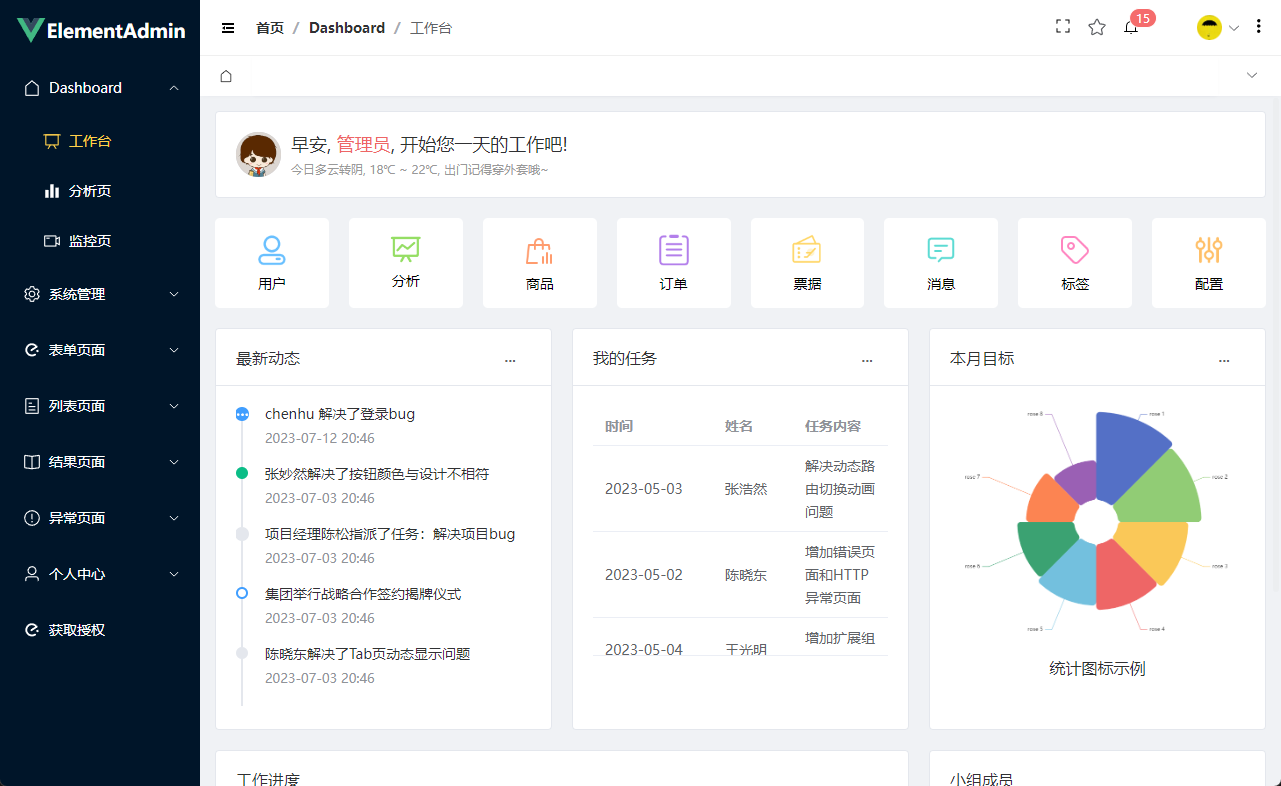The image size is (1281, 786).
Task: Click the green rose 2 chart segment
Action: point(1165,492)
